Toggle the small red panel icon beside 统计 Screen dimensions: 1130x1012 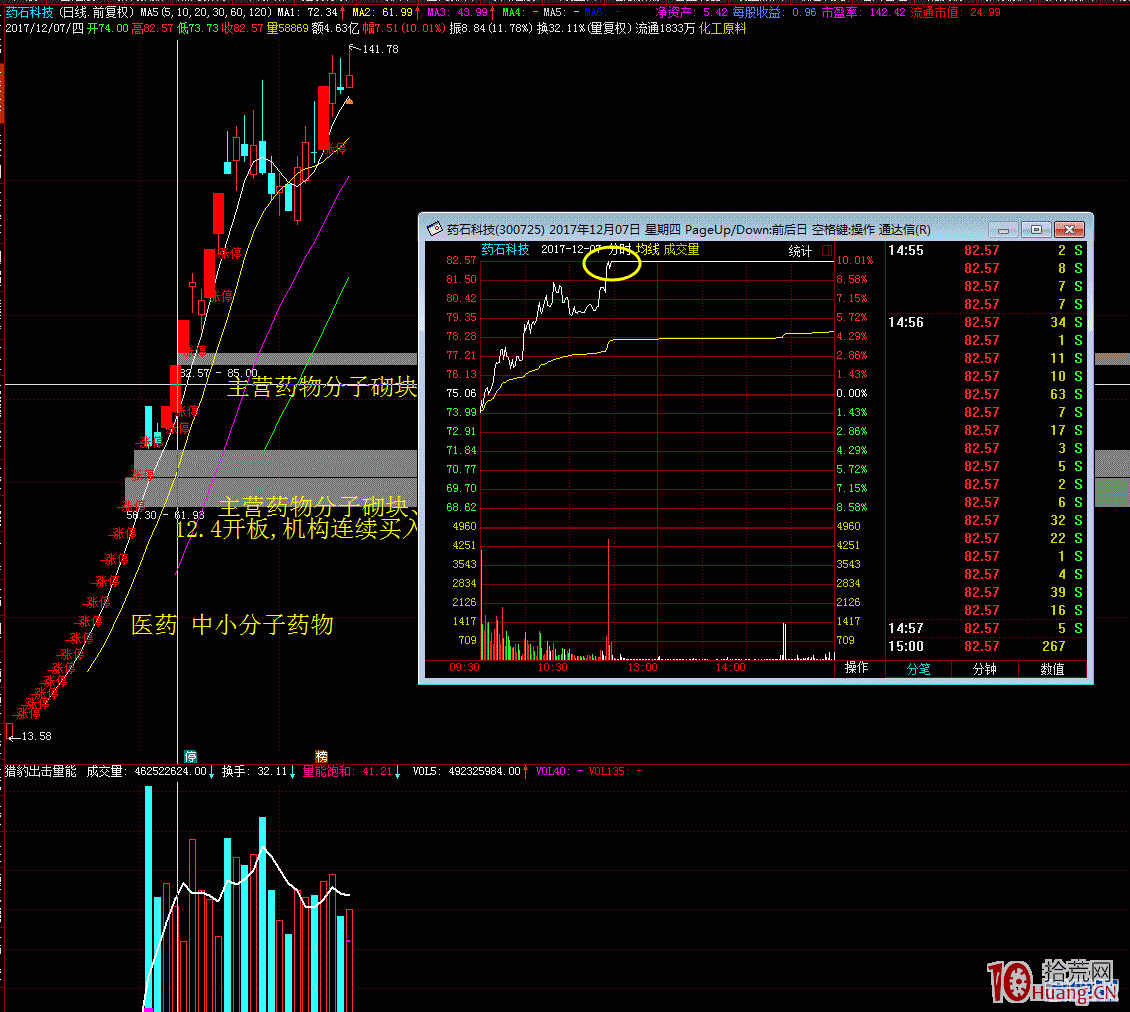pos(827,251)
